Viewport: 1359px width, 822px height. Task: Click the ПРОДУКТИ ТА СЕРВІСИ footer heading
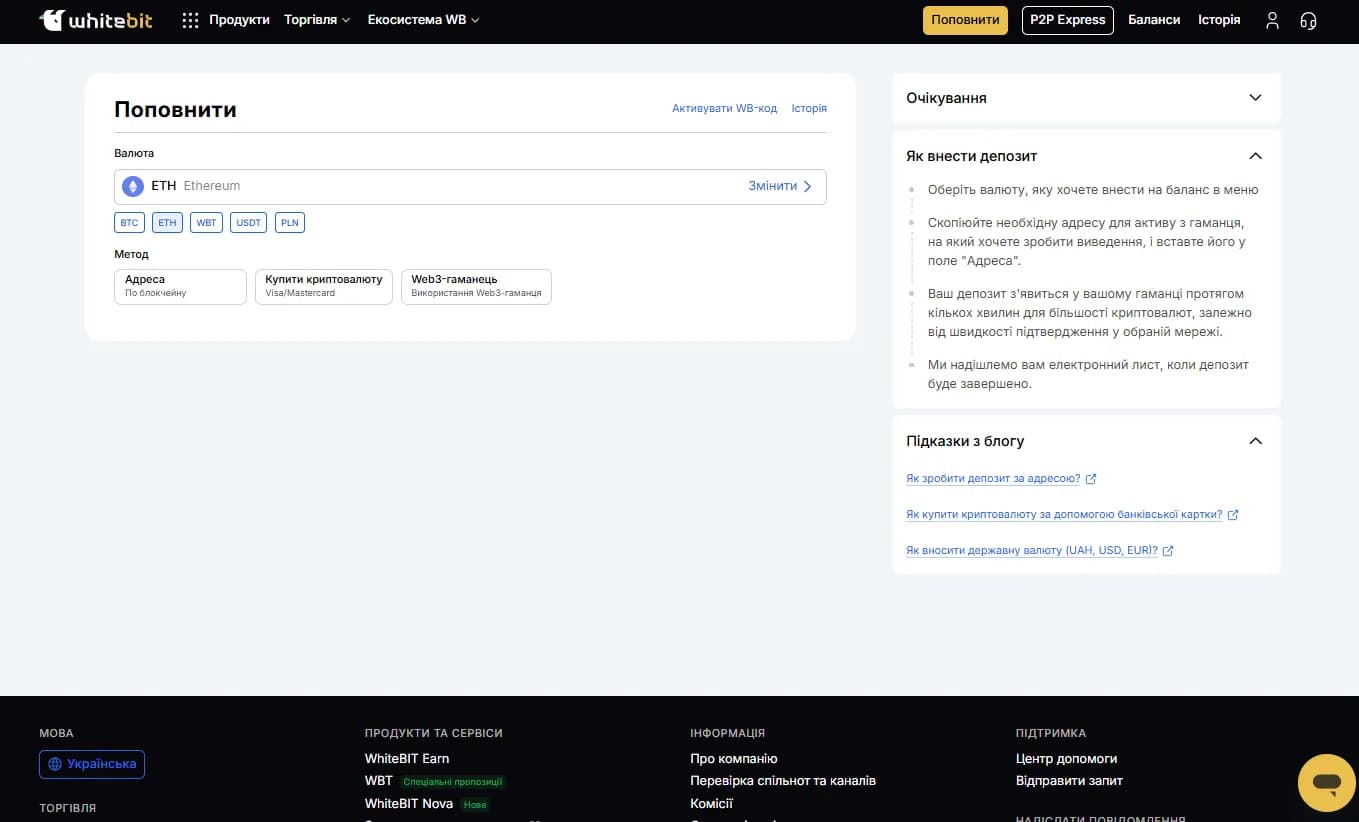(434, 733)
